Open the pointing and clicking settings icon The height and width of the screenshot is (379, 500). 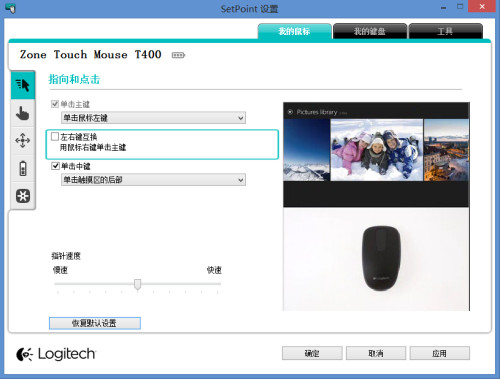23,85
